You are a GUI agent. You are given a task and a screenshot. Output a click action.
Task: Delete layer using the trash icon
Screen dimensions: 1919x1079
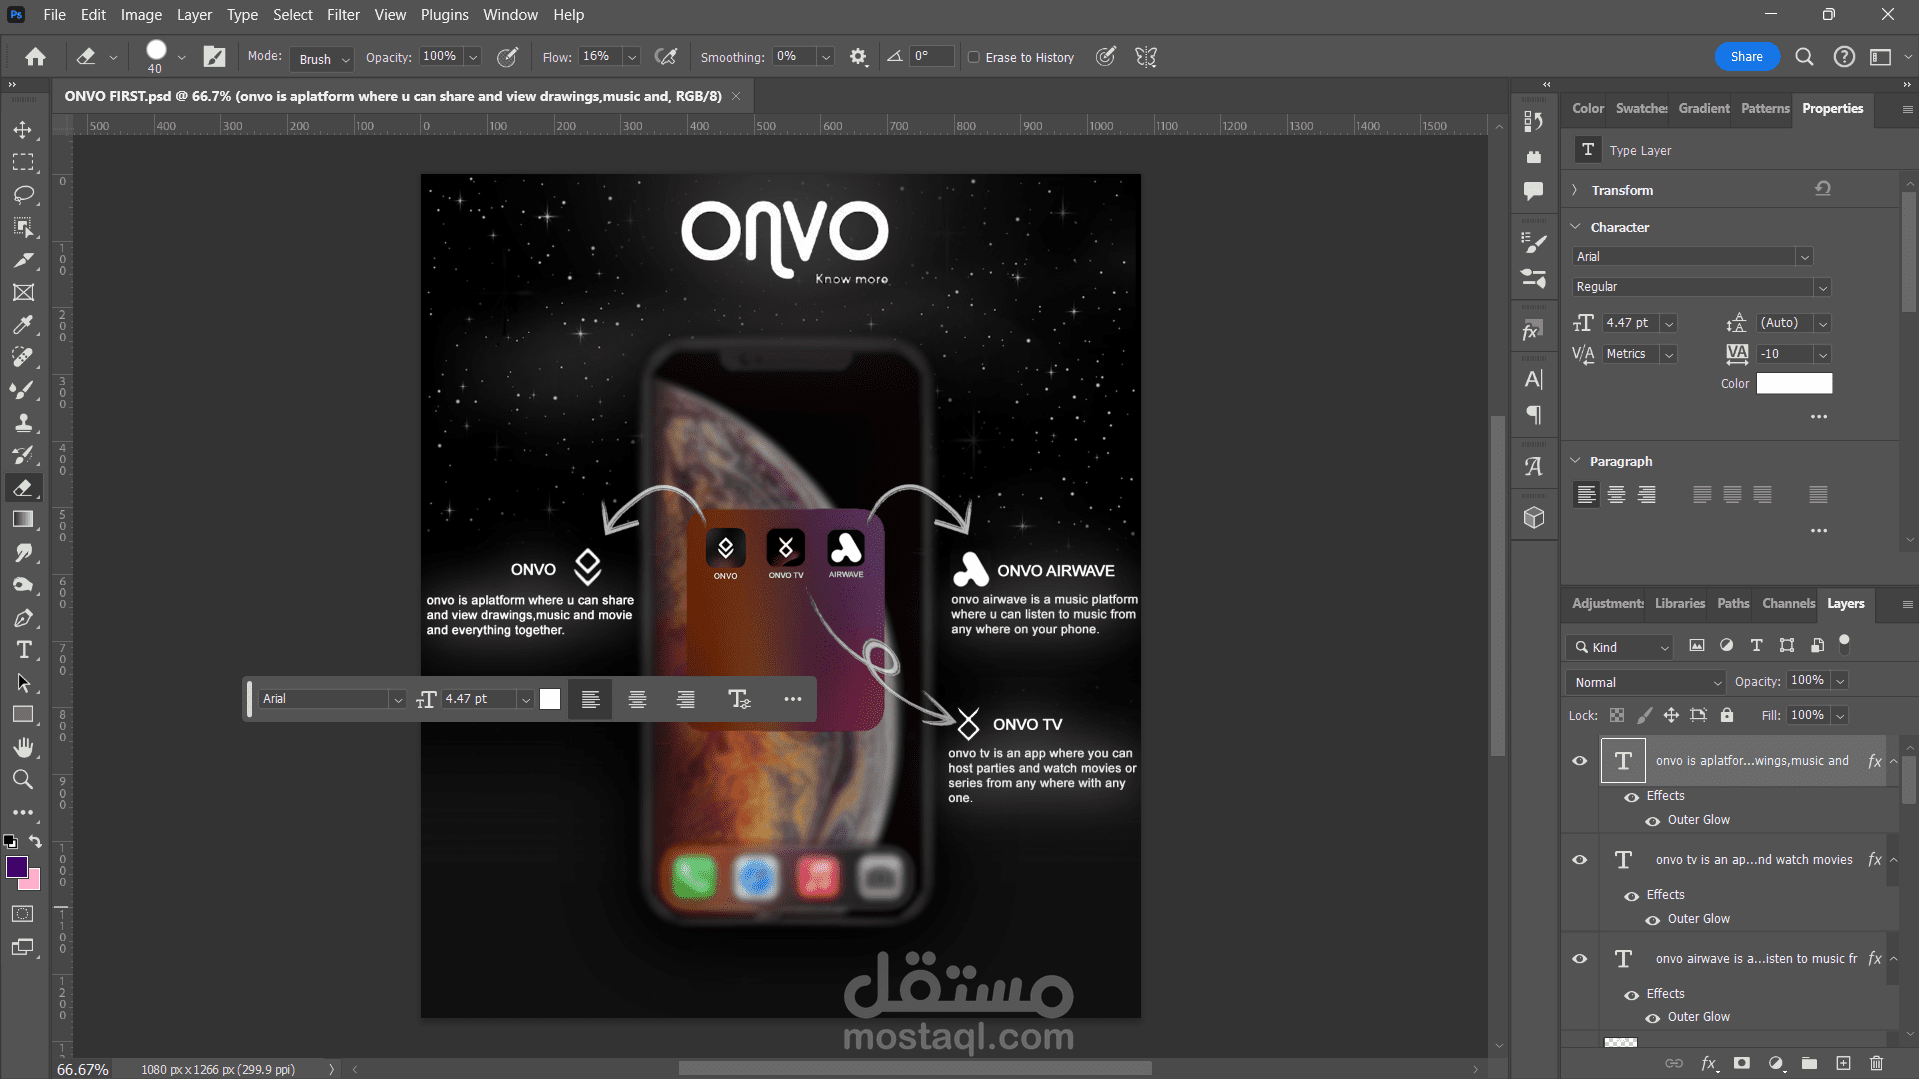[x=1876, y=1063]
